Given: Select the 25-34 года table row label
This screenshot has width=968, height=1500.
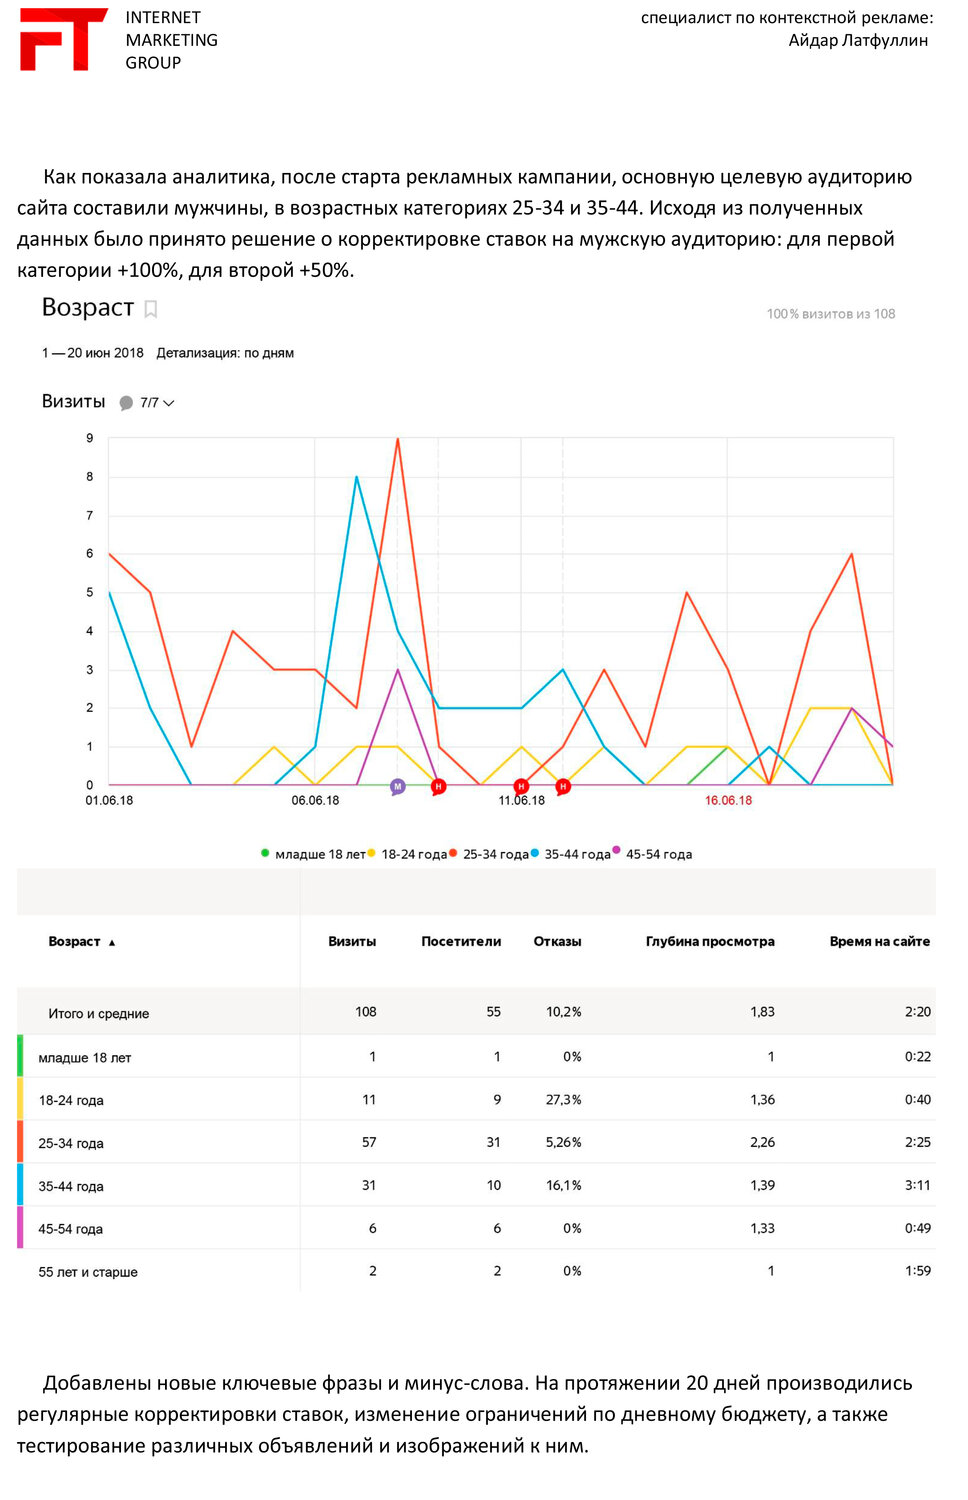Looking at the screenshot, I should click(71, 1143).
